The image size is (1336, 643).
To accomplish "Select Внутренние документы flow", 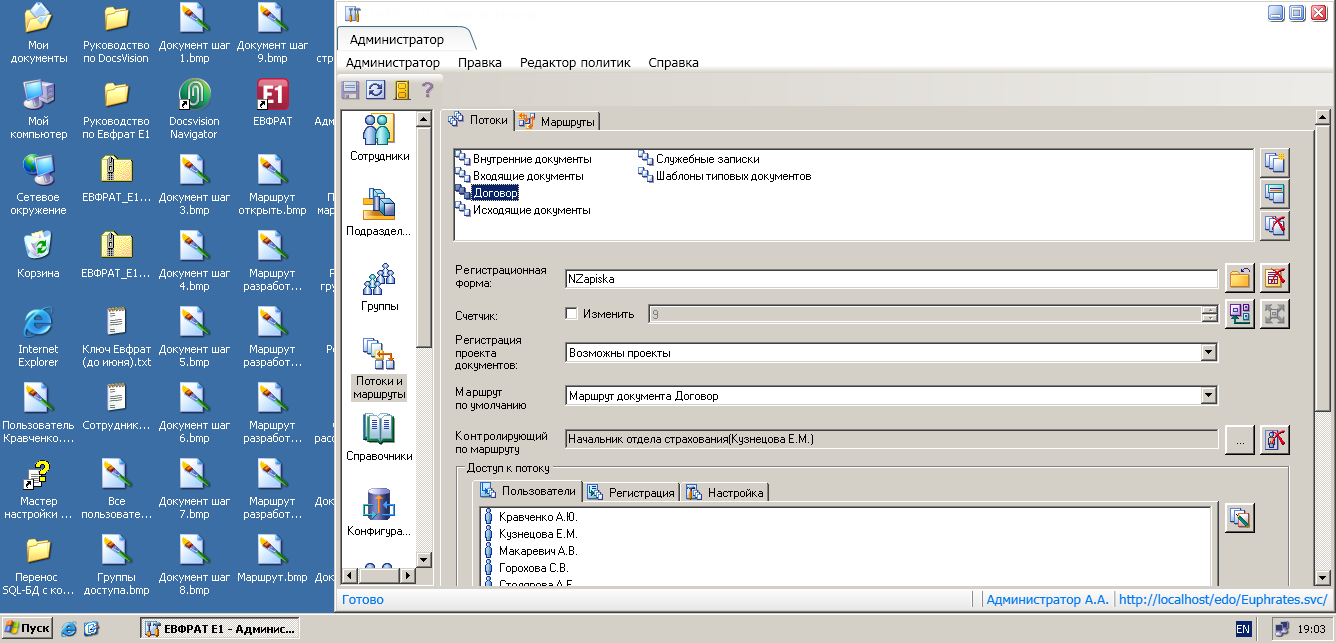I will [x=523, y=159].
